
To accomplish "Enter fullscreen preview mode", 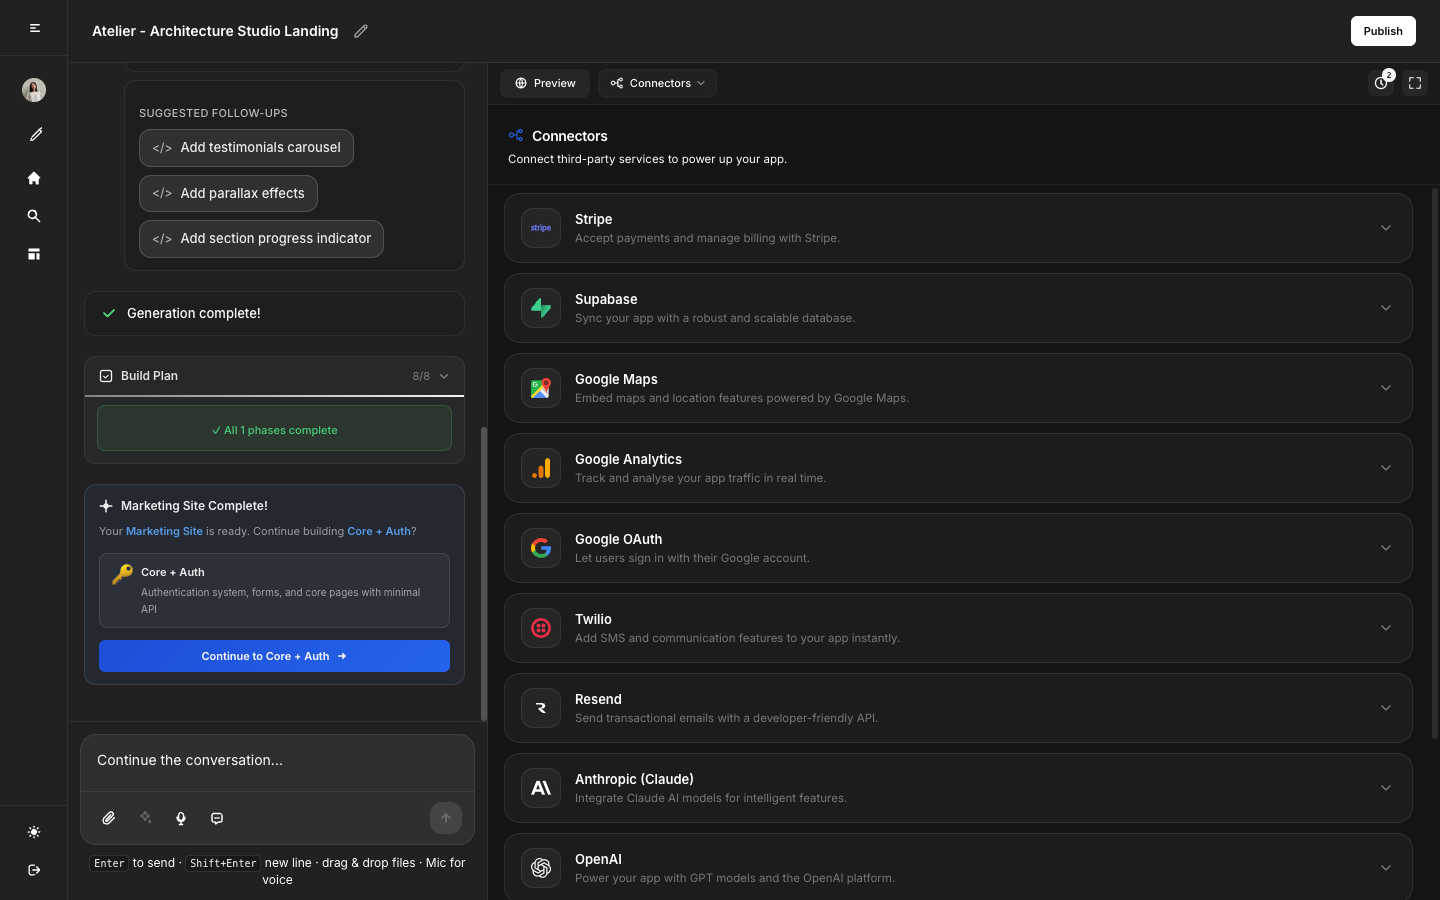I will (x=1415, y=83).
